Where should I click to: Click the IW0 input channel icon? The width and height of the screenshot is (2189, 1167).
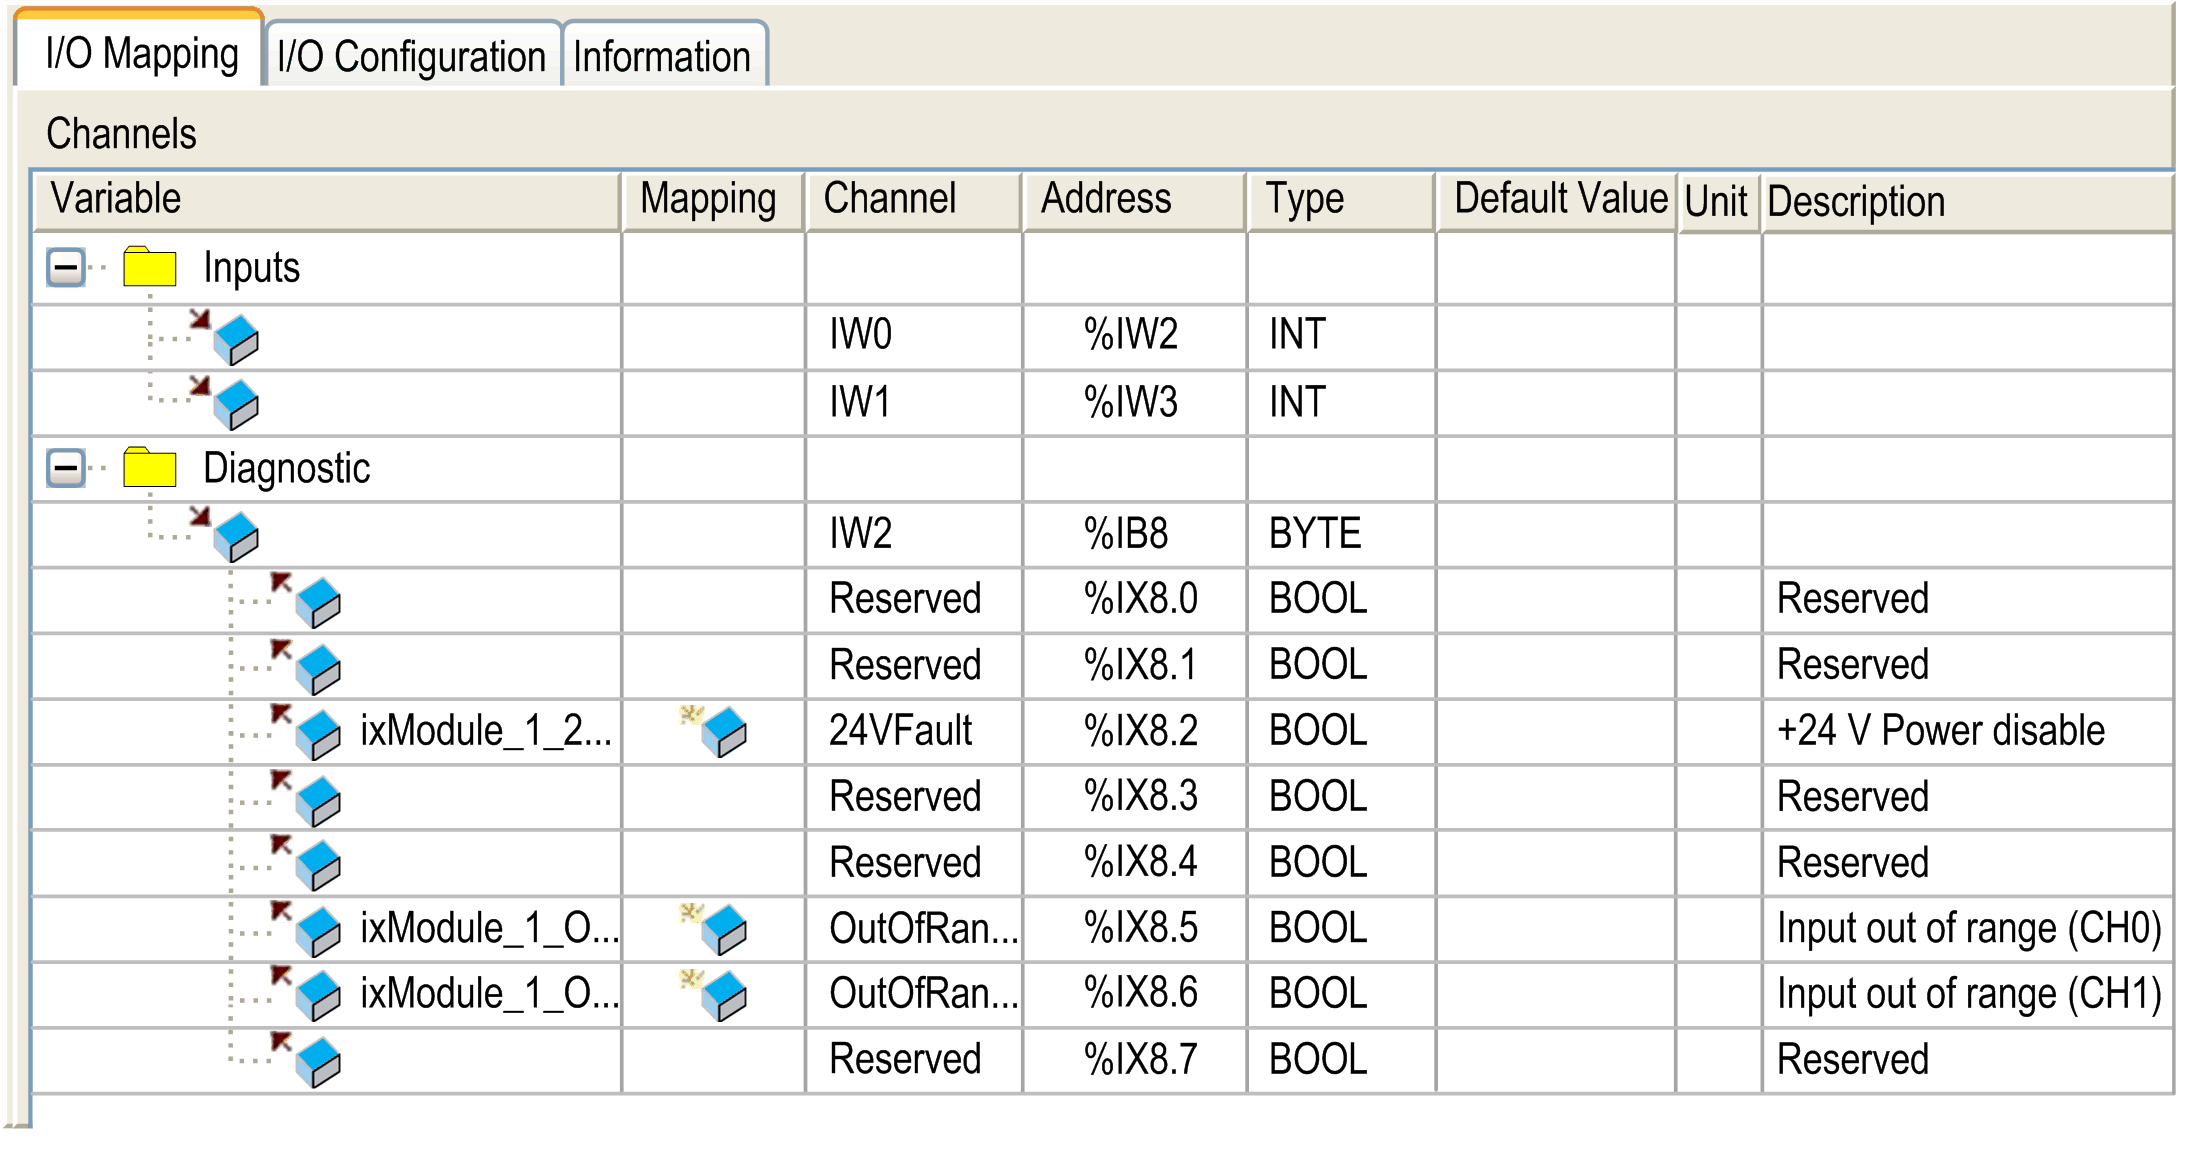point(235,340)
